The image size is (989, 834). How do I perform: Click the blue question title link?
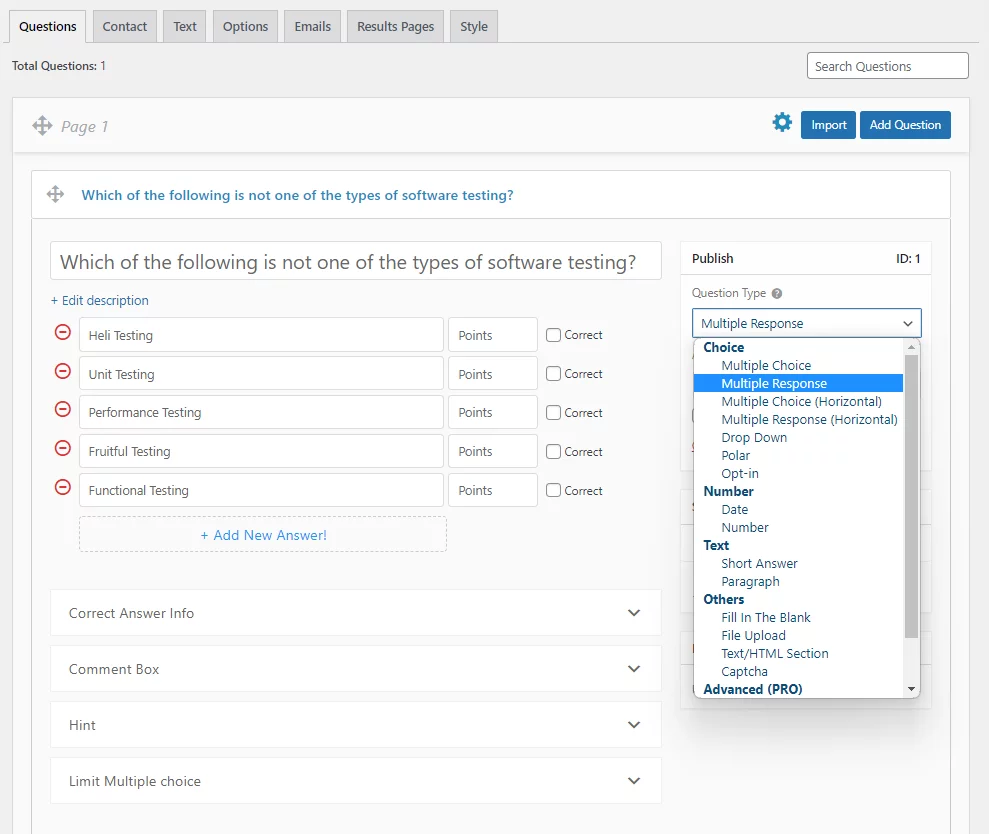pos(297,195)
